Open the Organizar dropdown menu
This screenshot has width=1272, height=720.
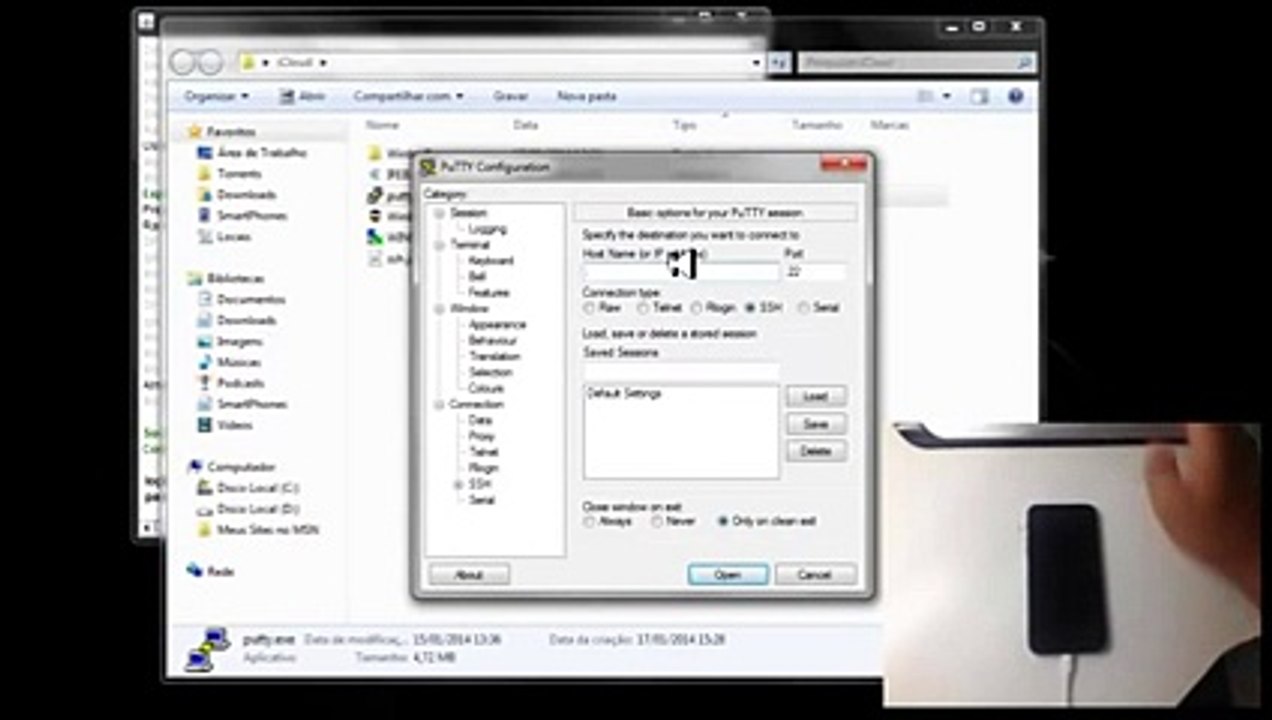click(217, 96)
